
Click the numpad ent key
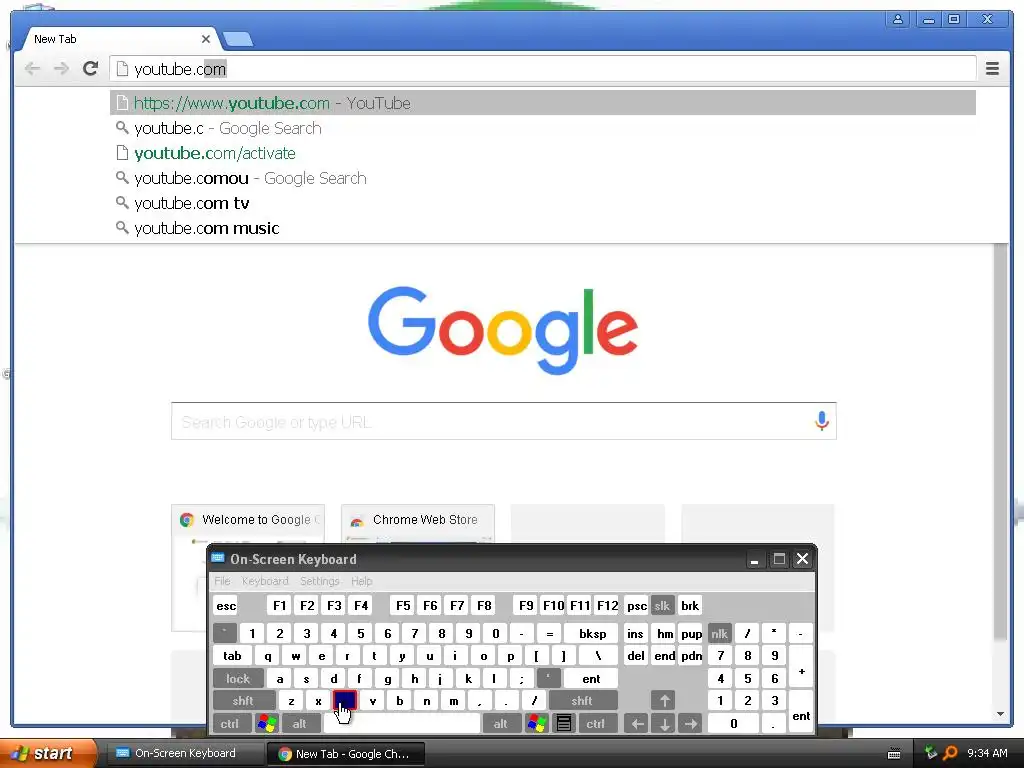[801, 712]
